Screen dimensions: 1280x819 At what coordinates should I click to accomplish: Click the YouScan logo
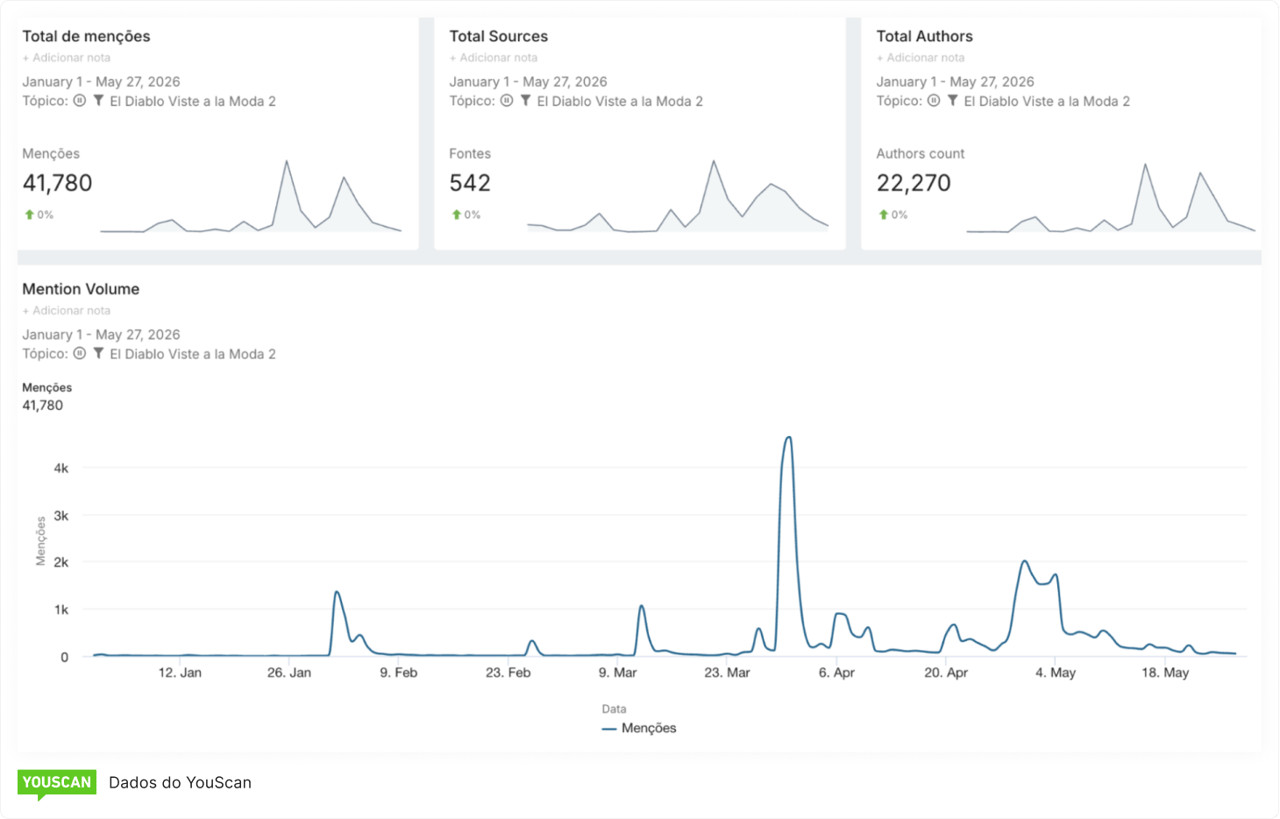pos(57,784)
